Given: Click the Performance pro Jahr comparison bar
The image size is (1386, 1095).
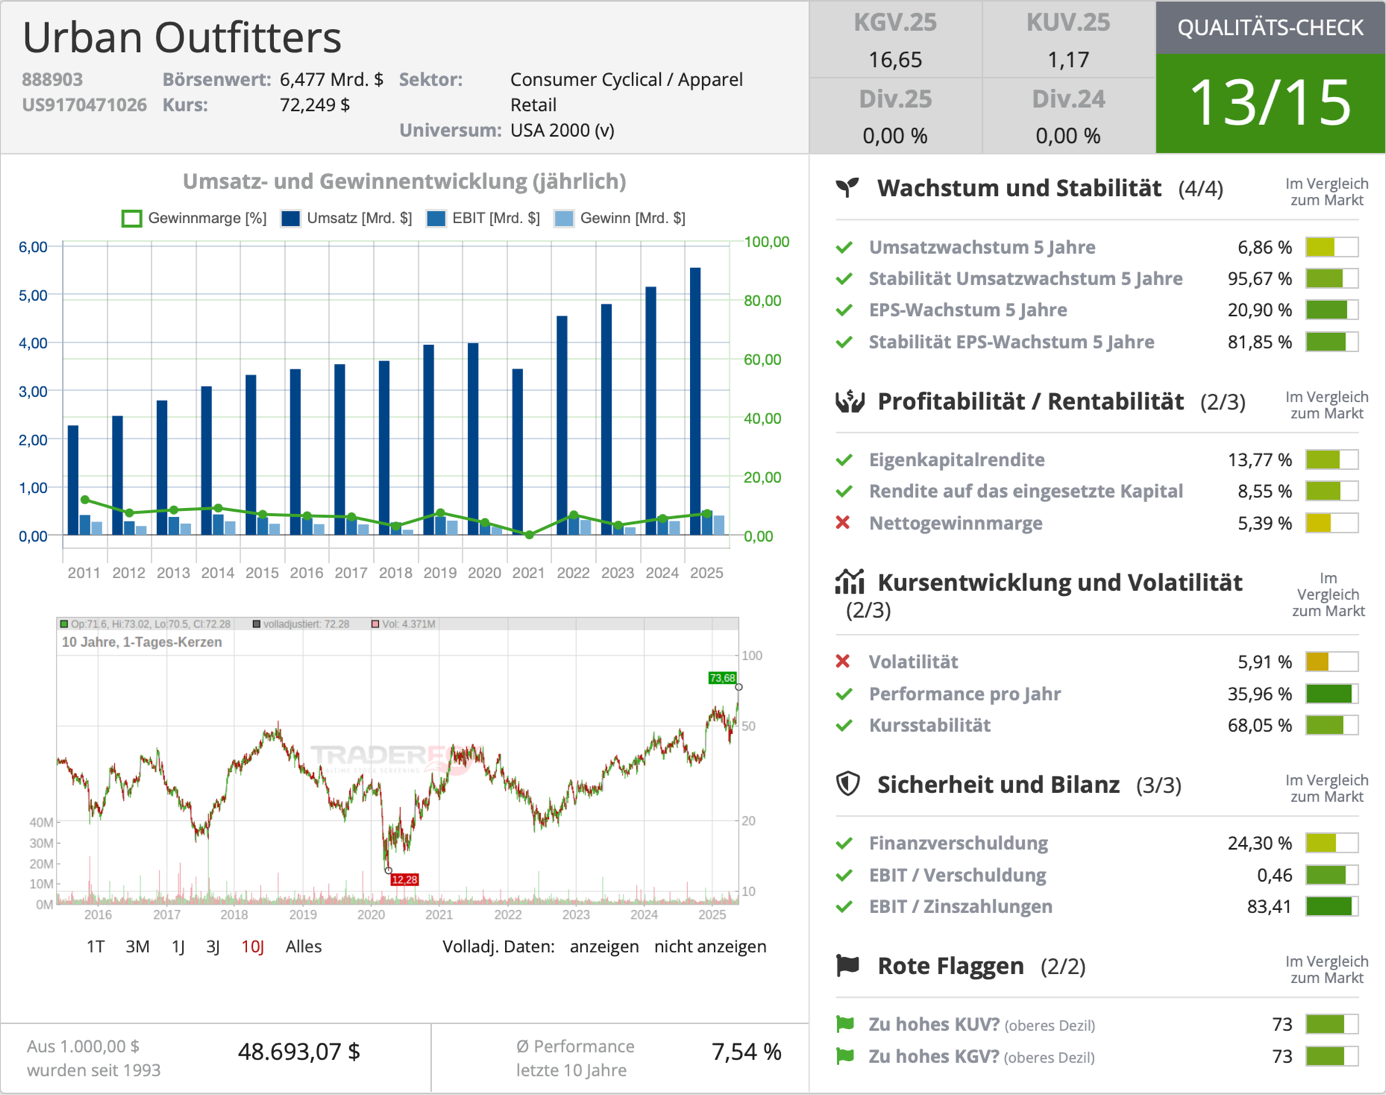Looking at the screenshot, I should (1332, 694).
